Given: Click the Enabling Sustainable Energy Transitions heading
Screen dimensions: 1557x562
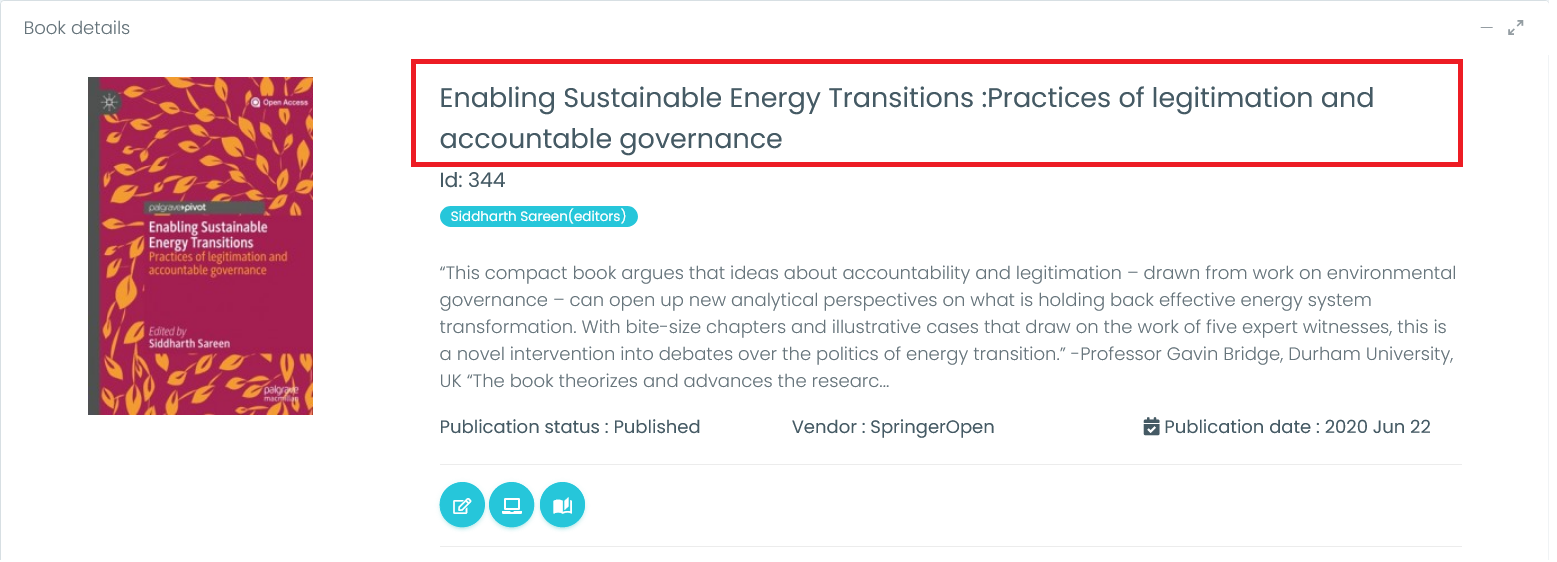Looking at the screenshot, I should point(906,118).
